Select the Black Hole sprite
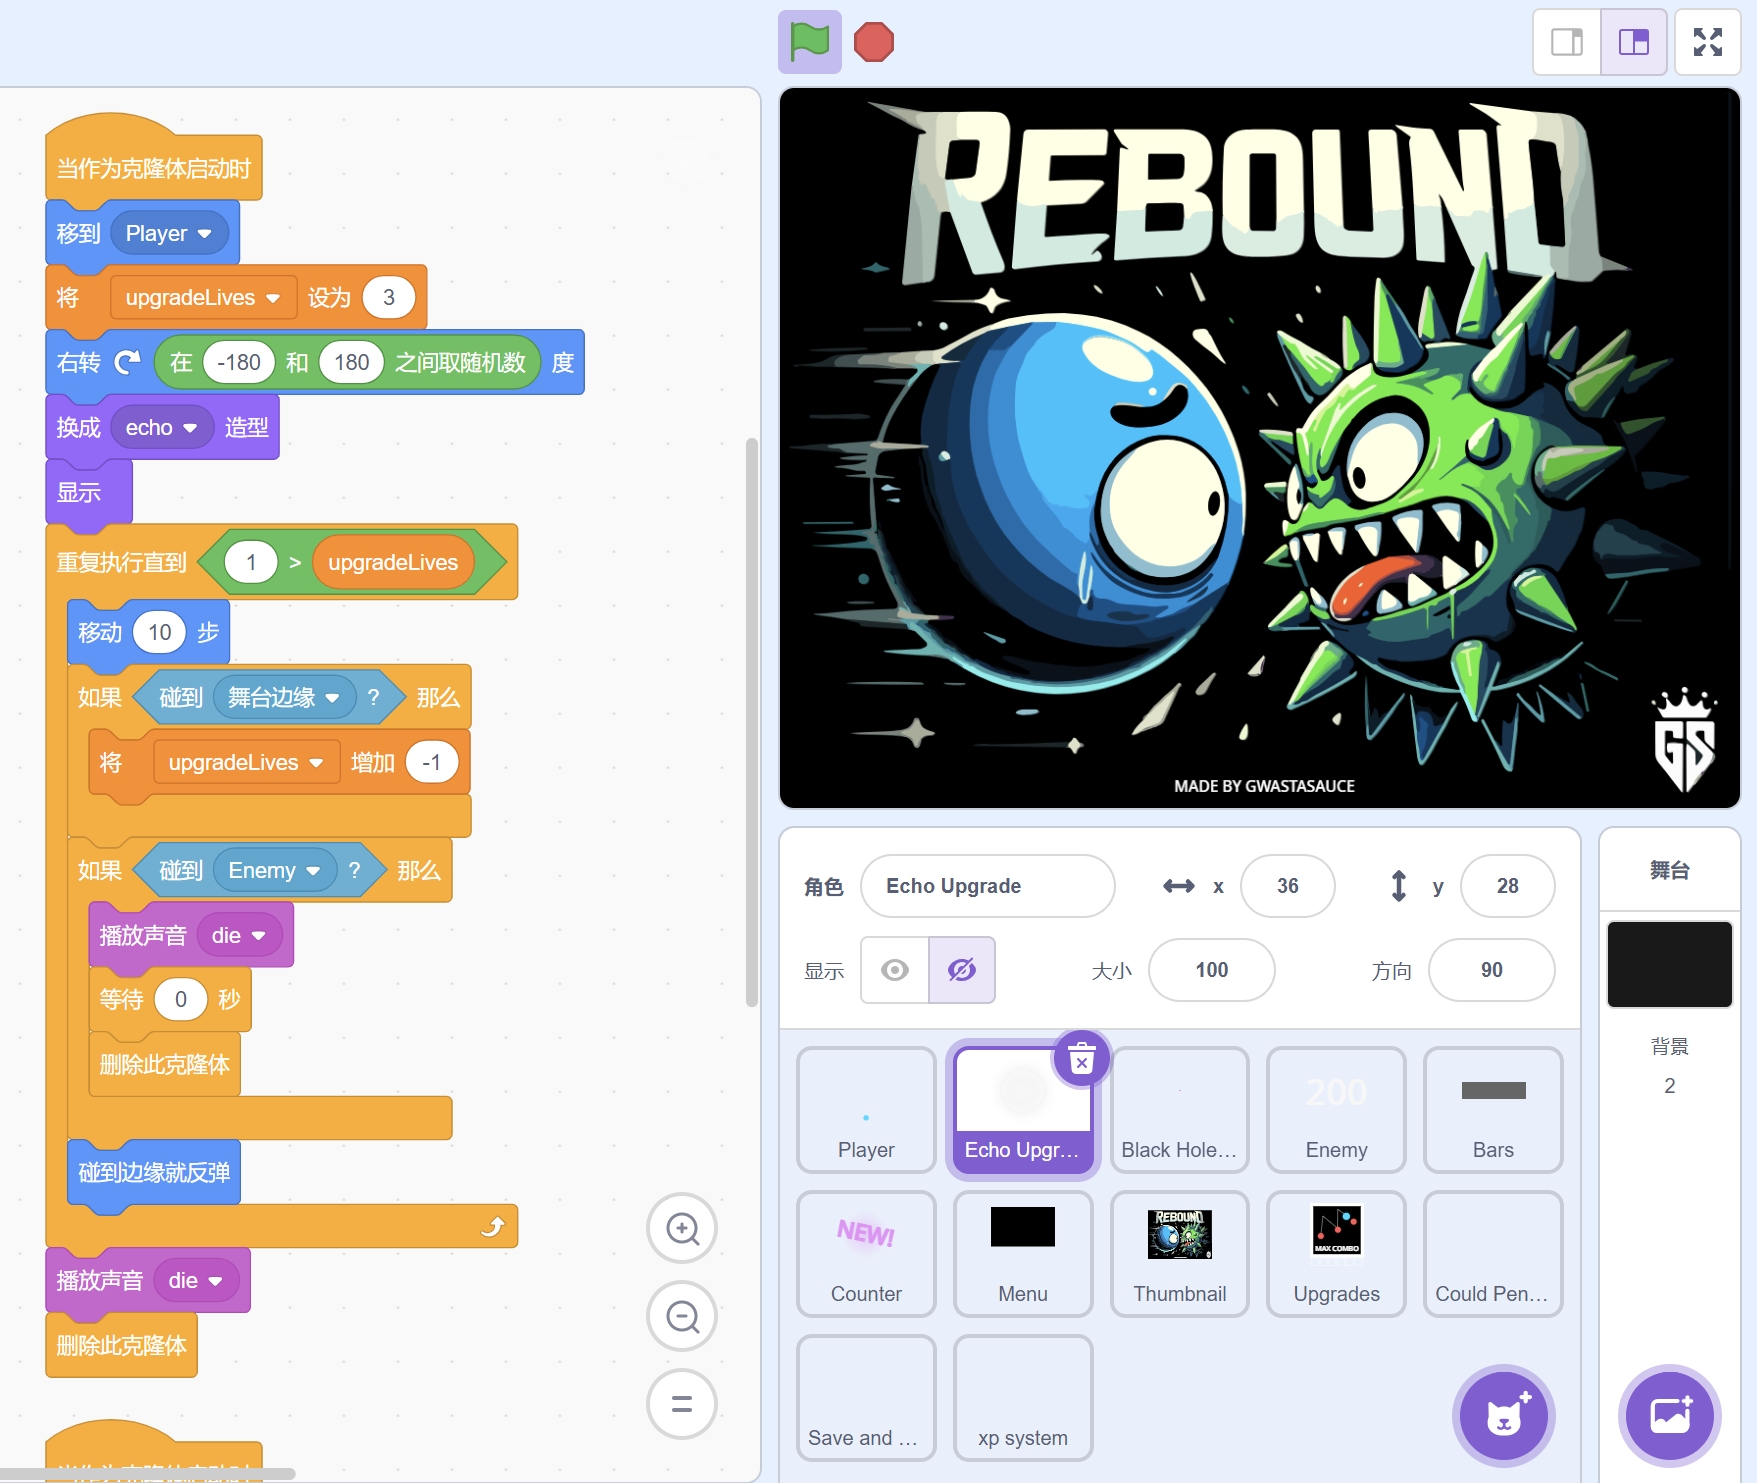Viewport: 1757px width, 1483px height. coord(1180,1110)
